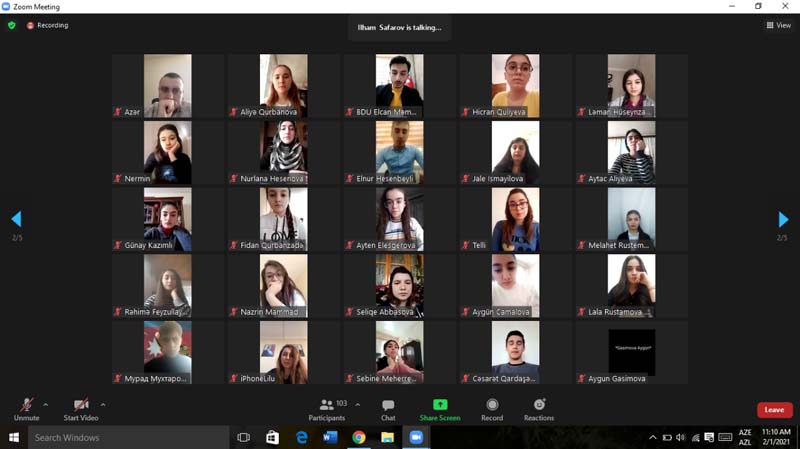Select Azer's video tile
This screenshot has height=449, width=800.
pos(167,86)
